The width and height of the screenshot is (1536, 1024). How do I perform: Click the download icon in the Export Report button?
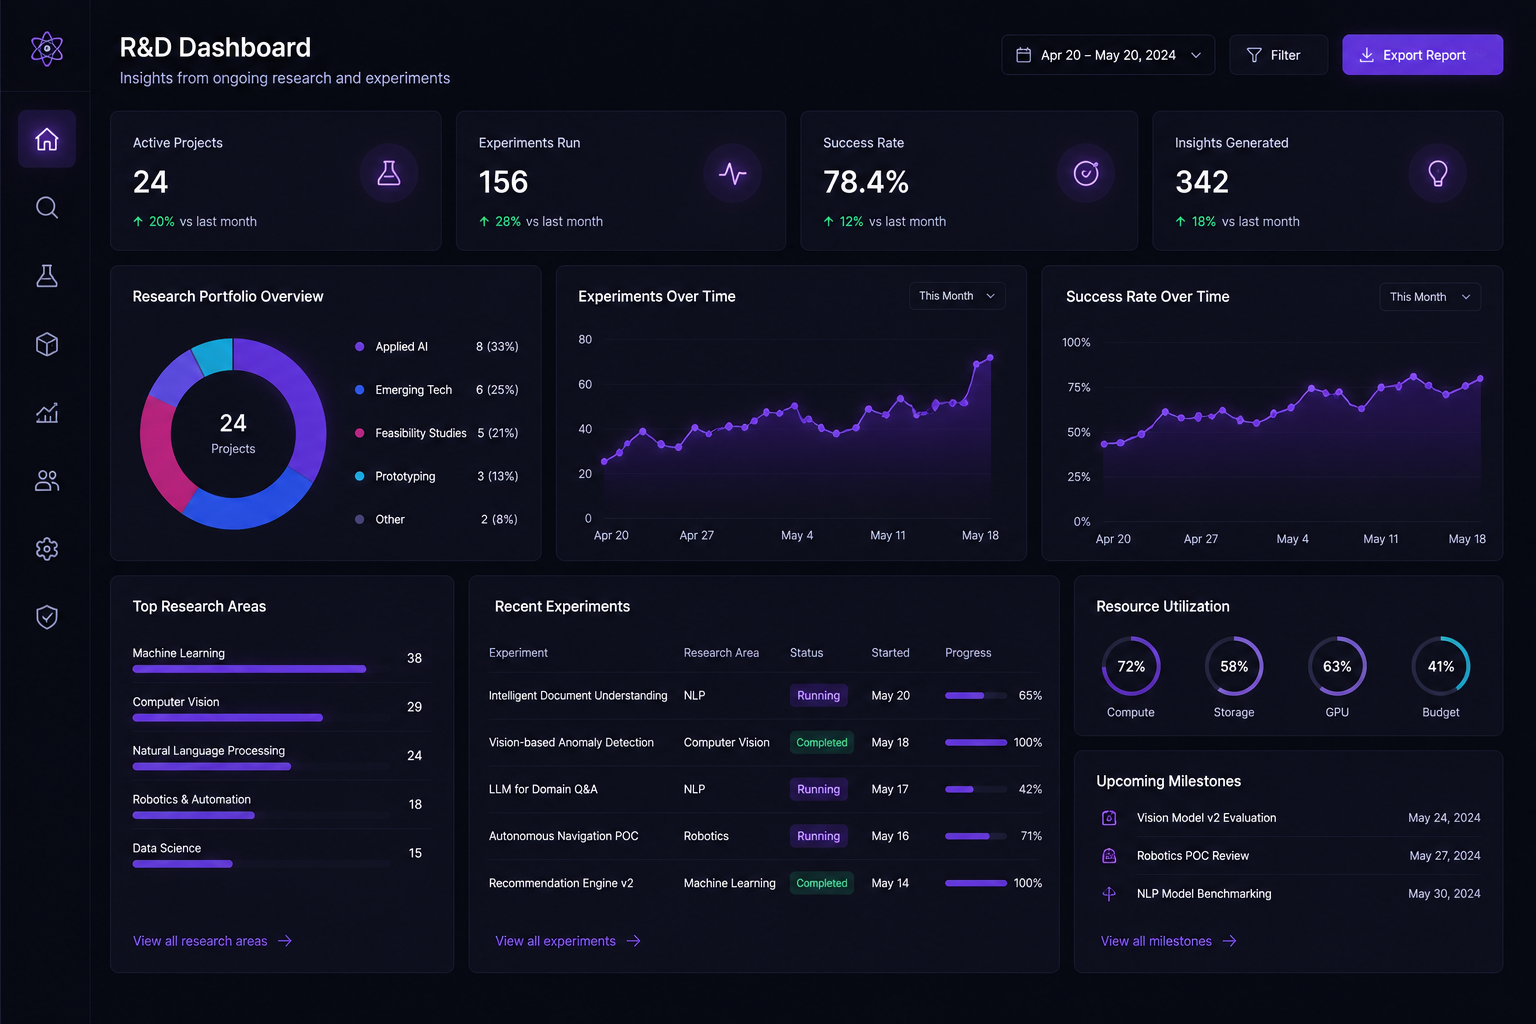[1366, 55]
